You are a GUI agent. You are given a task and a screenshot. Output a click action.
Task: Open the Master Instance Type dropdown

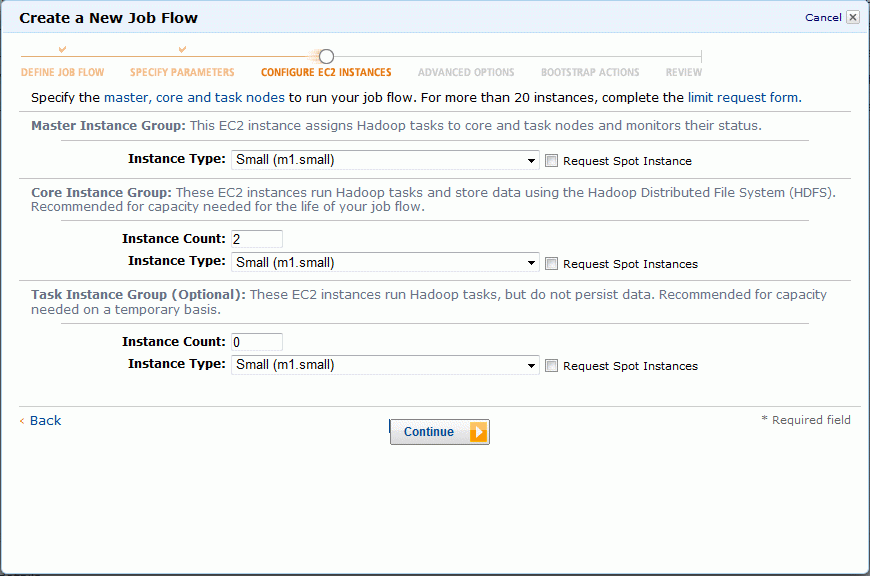385,160
